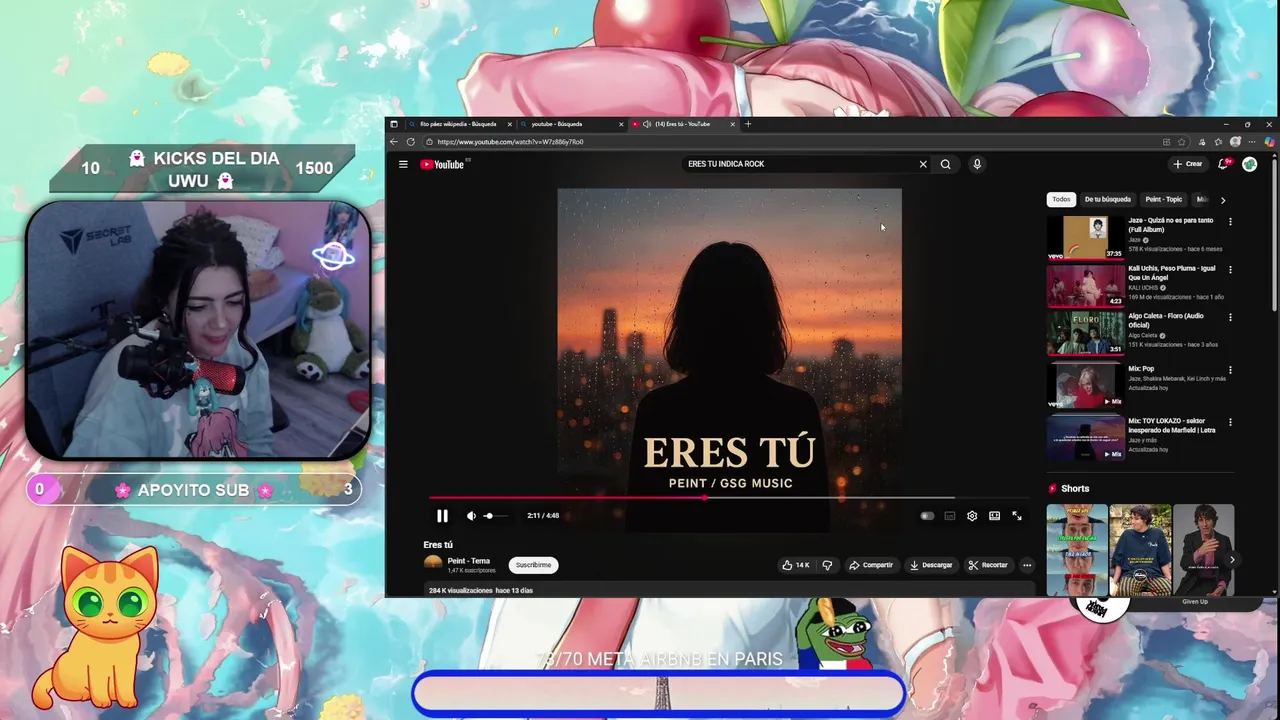Open the tab actions menu icon

coord(394,124)
